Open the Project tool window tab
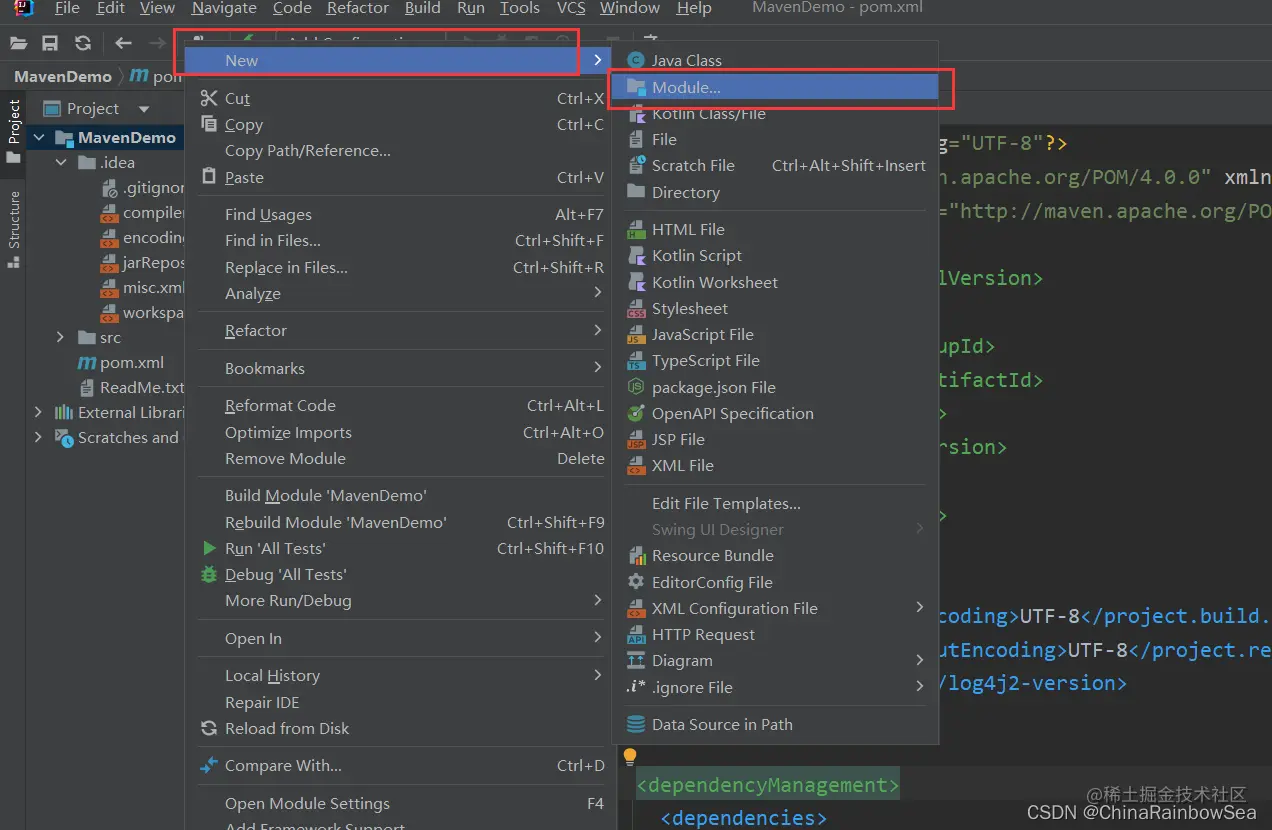The image size is (1272, 830). tap(14, 130)
